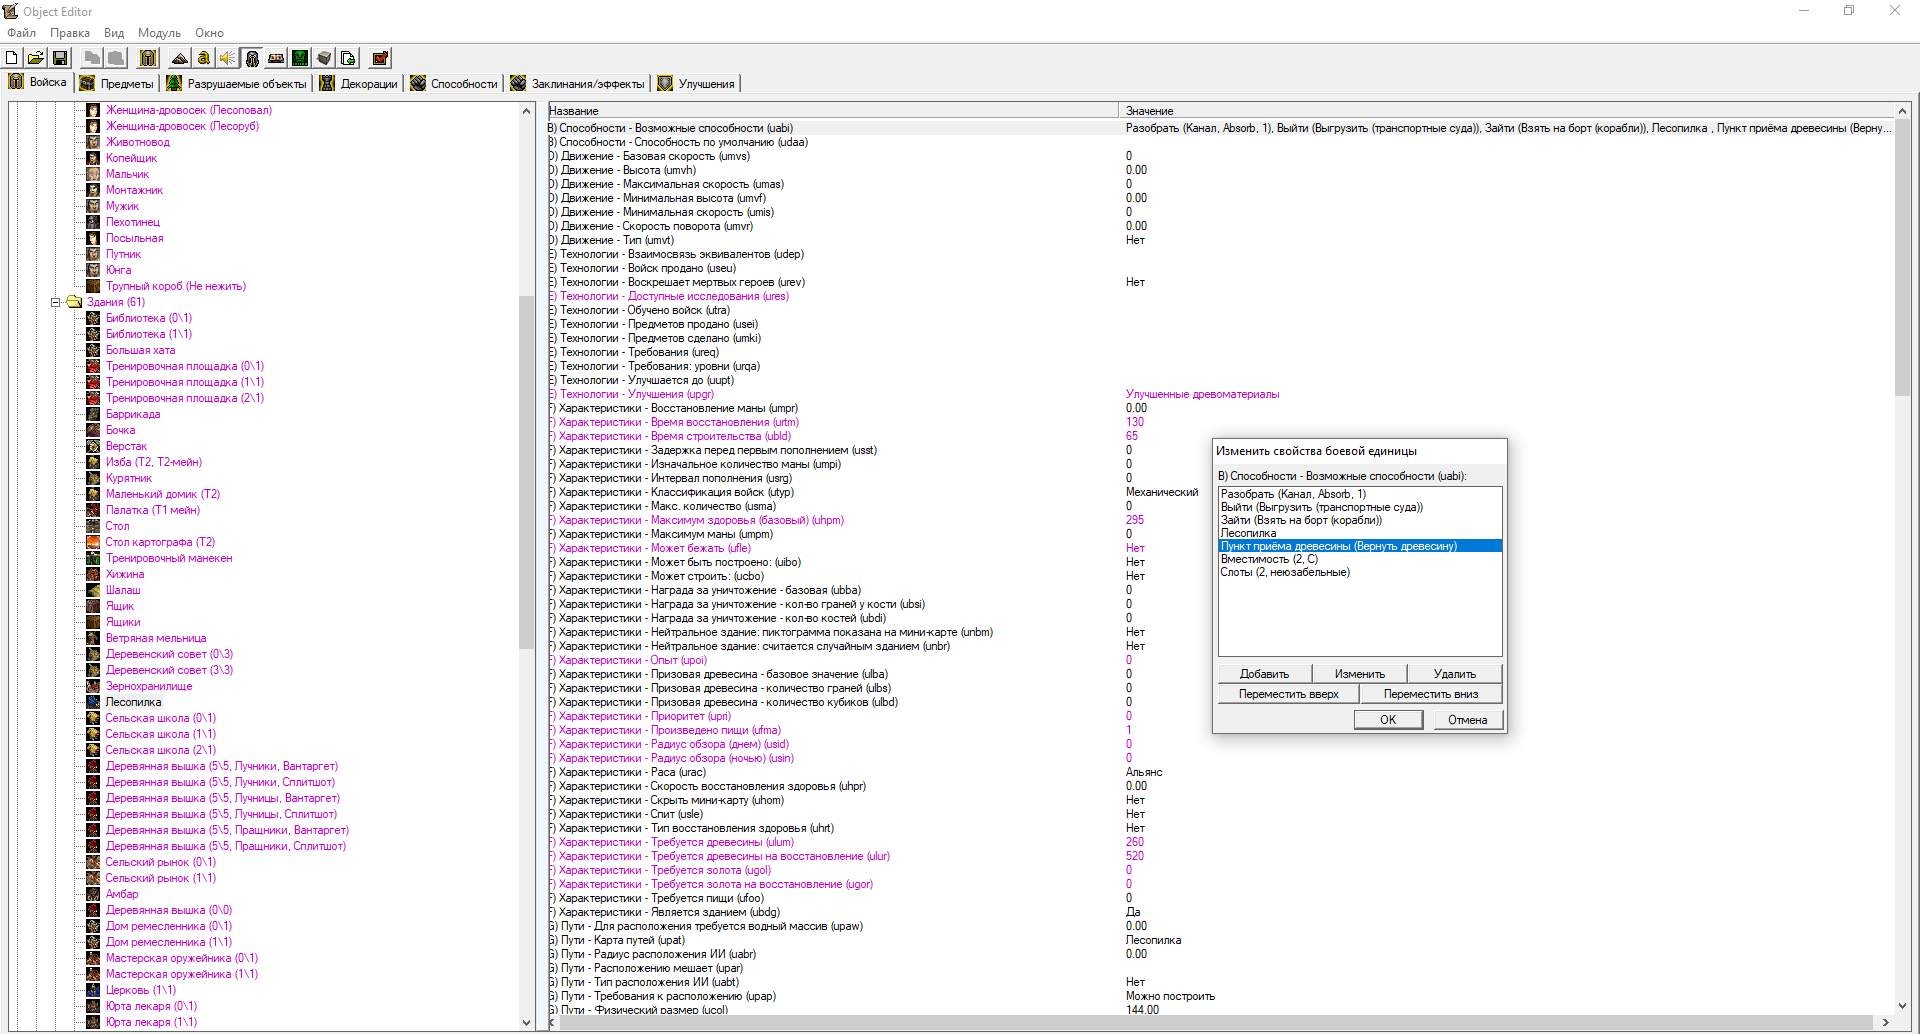Open the Object Manager box icon
The height and width of the screenshot is (1034, 1920).
[x=324, y=58]
